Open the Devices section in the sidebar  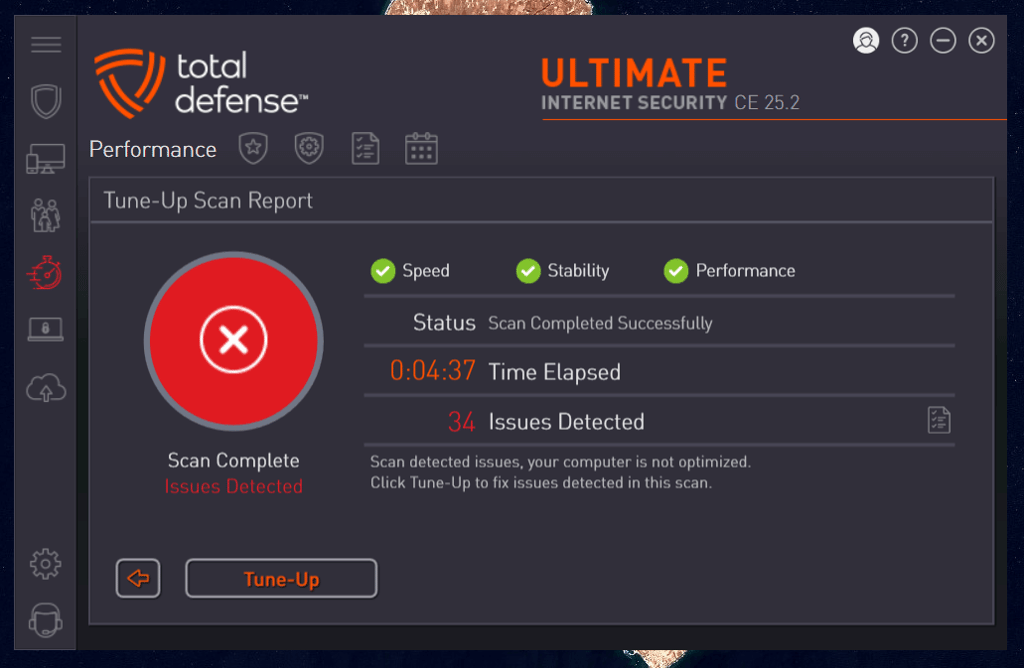click(x=46, y=159)
